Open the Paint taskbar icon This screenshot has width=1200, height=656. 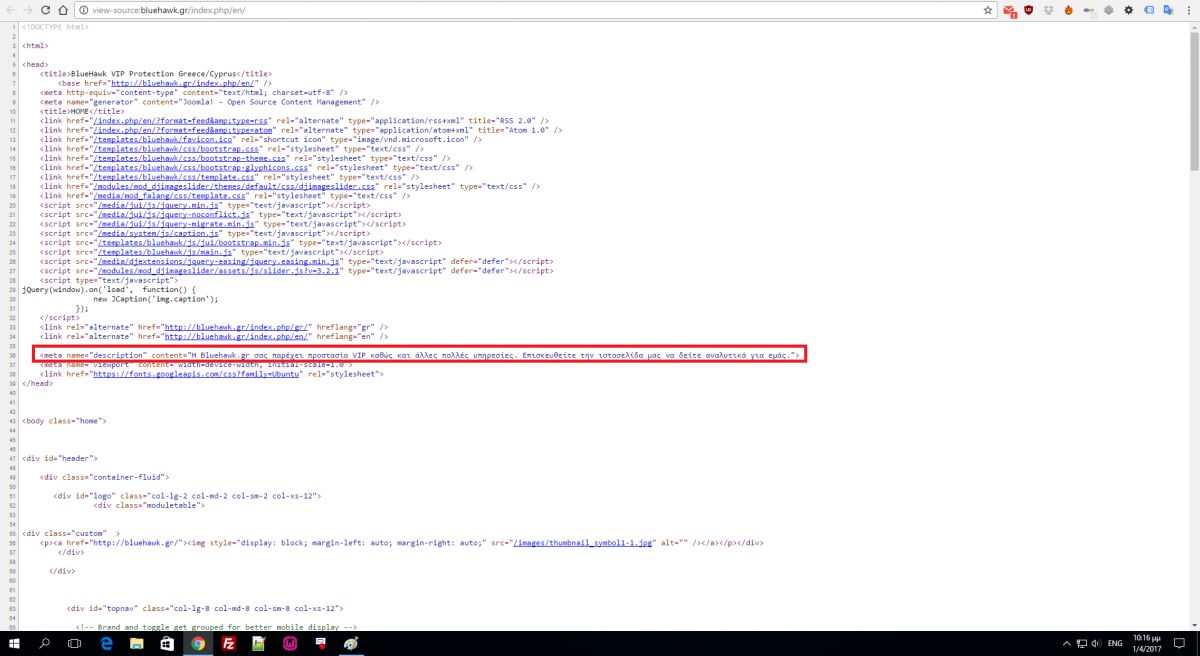click(x=351, y=644)
